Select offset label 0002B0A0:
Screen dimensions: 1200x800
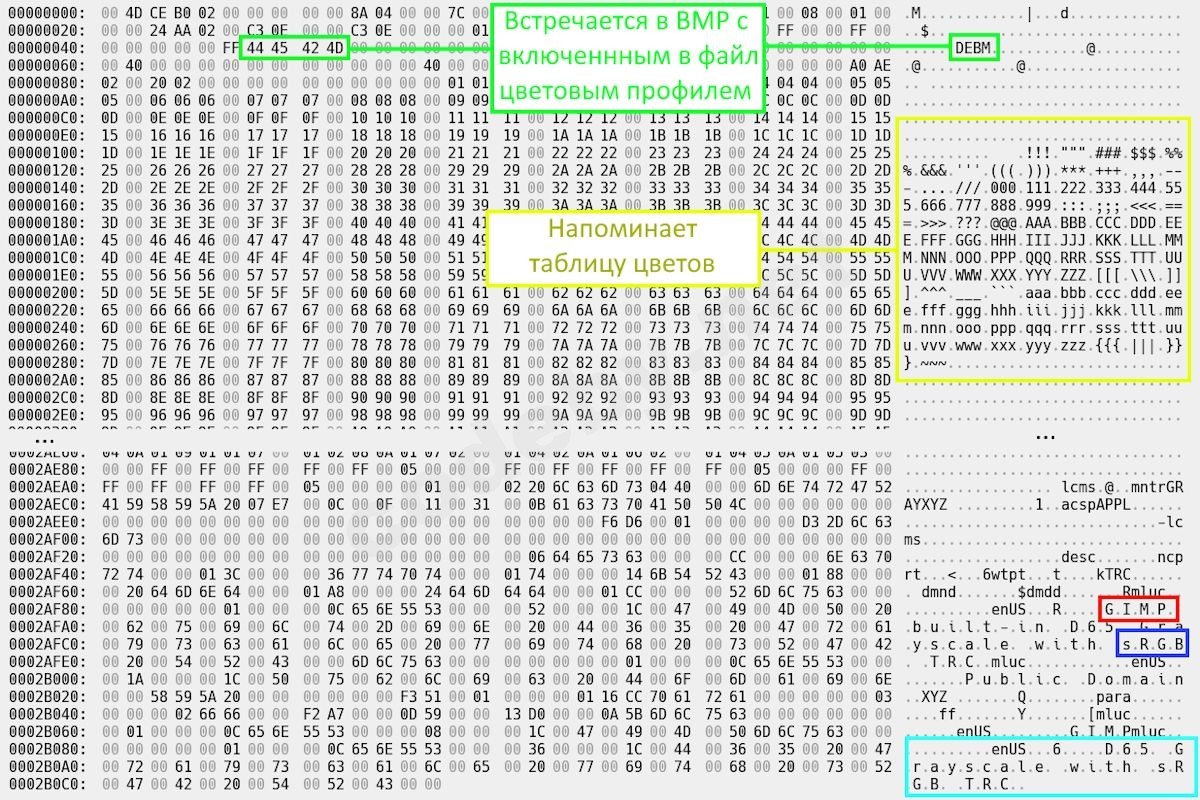click(x=46, y=767)
